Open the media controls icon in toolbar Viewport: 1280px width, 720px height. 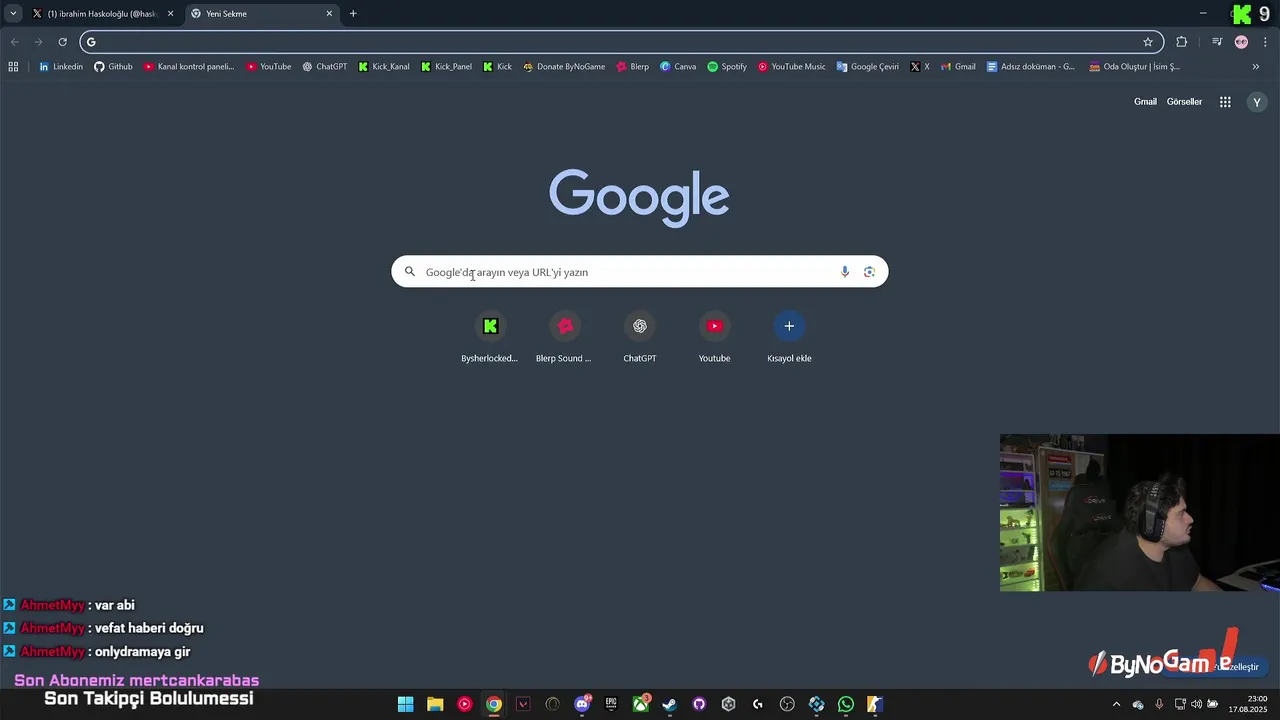point(1217,42)
